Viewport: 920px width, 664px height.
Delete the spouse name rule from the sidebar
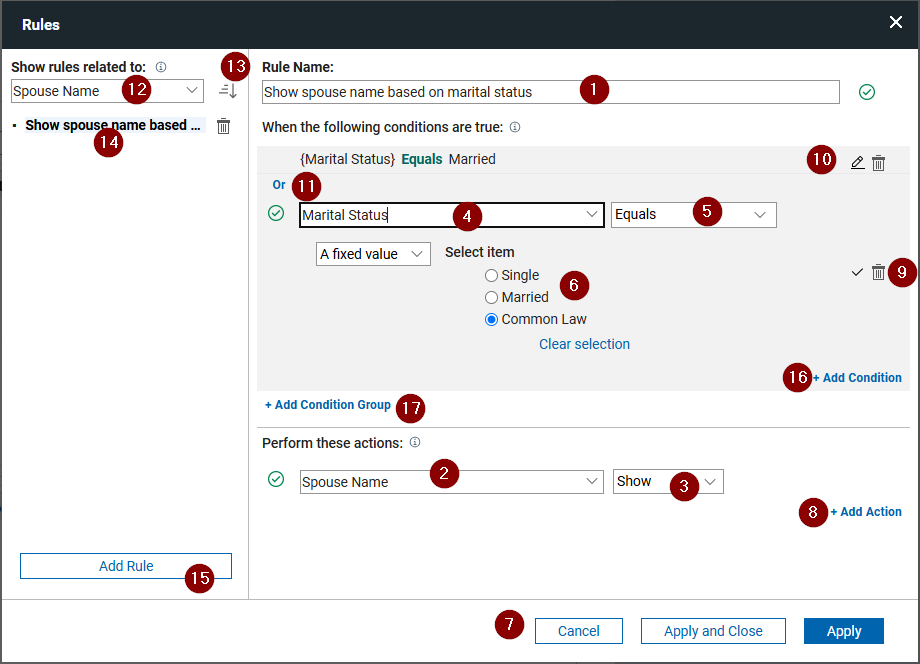click(223, 125)
